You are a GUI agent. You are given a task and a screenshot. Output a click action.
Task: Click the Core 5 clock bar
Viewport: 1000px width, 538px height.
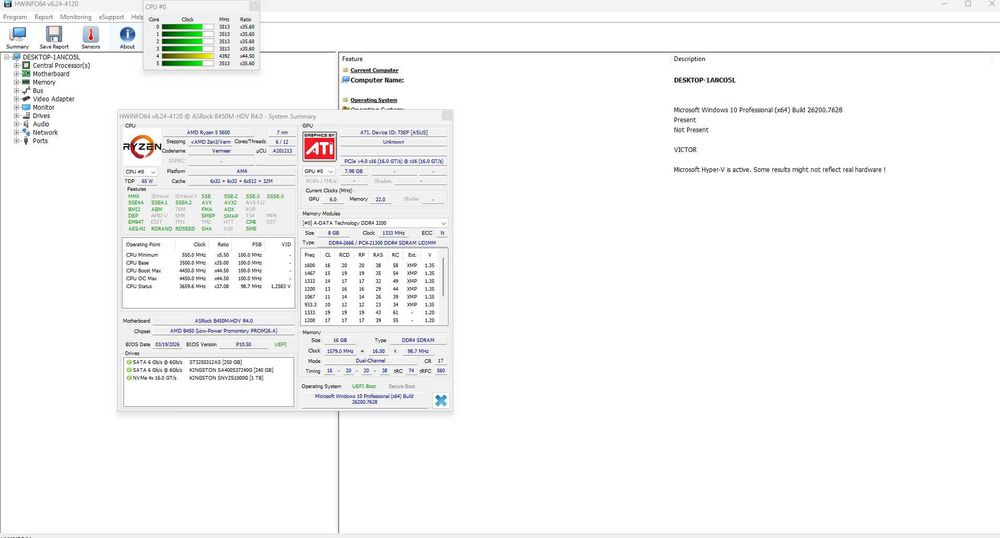click(x=188, y=63)
